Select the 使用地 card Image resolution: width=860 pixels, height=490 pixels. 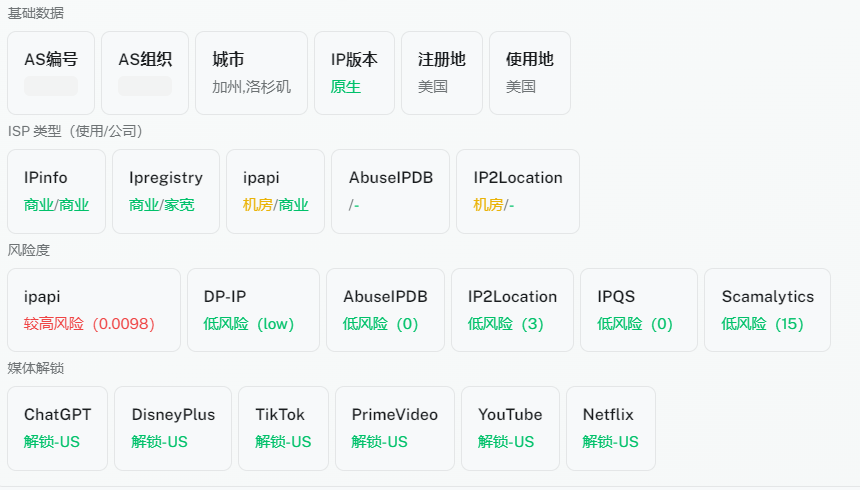[529, 73]
